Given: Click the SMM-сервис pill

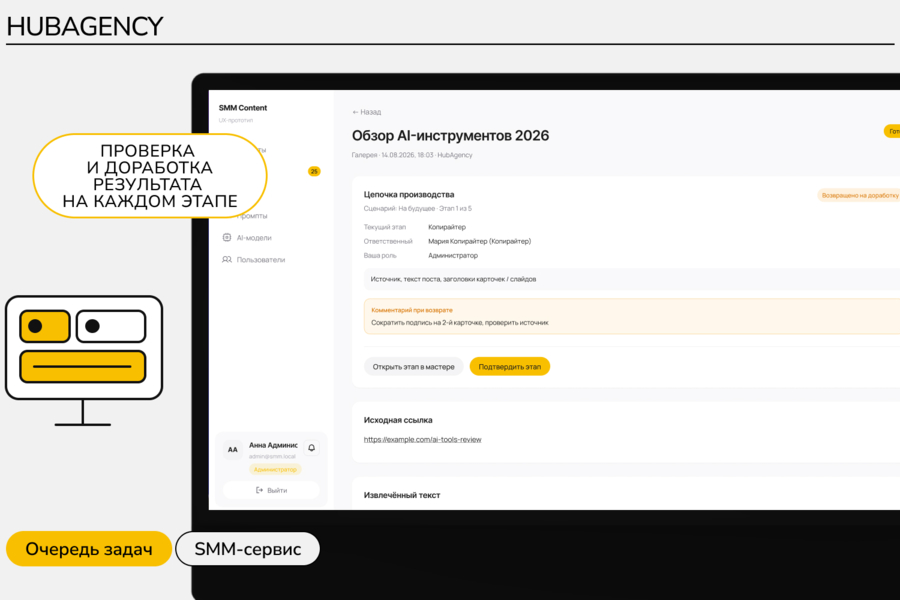Looking at the screenshot, I should [247, 549].
